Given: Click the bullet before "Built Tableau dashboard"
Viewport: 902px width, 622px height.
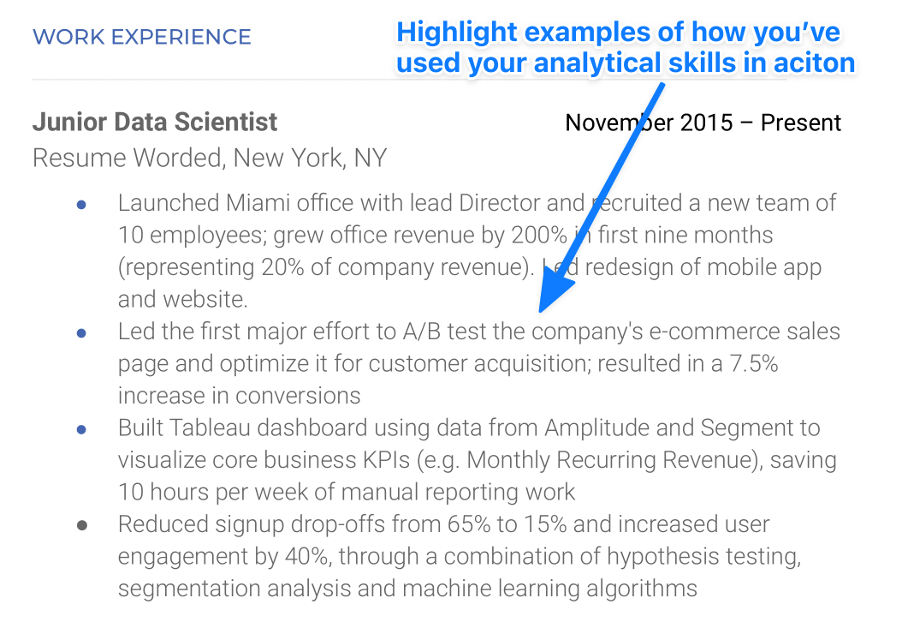Looking at the screenshot, I should 82,429.
